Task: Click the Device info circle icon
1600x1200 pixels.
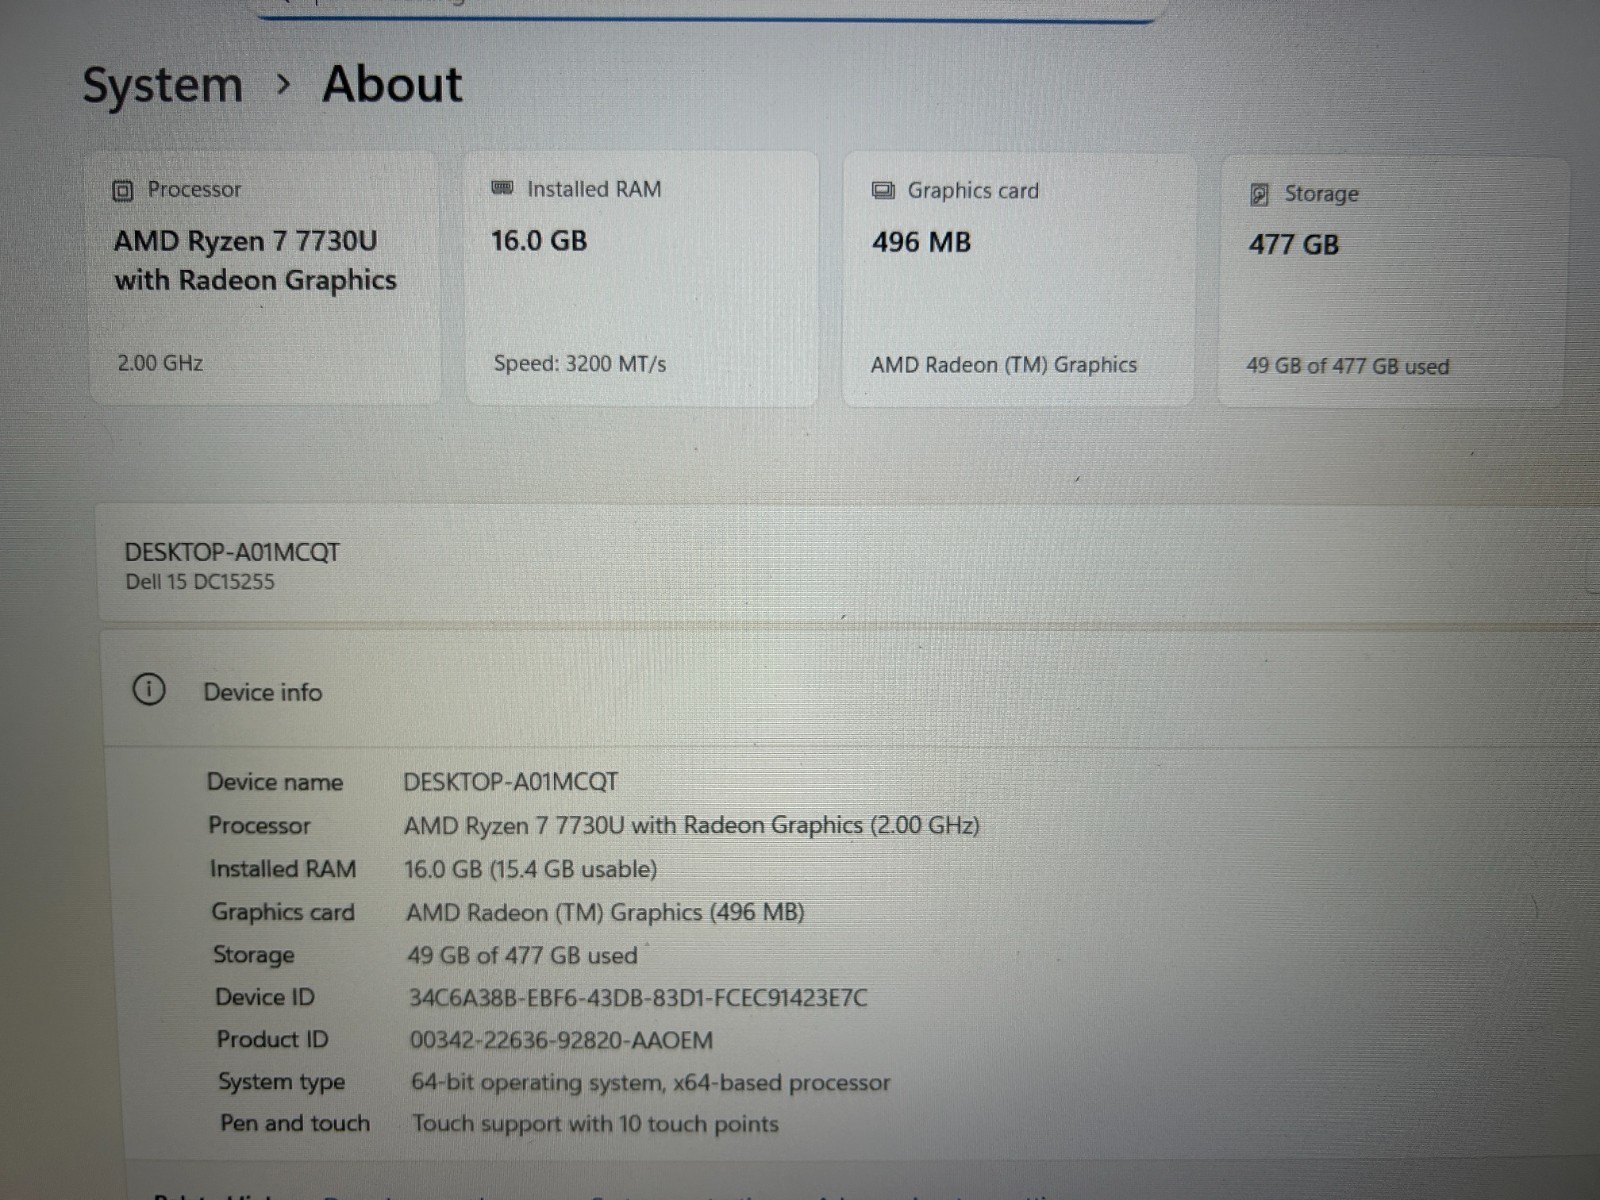Action: tap(148, 690)
